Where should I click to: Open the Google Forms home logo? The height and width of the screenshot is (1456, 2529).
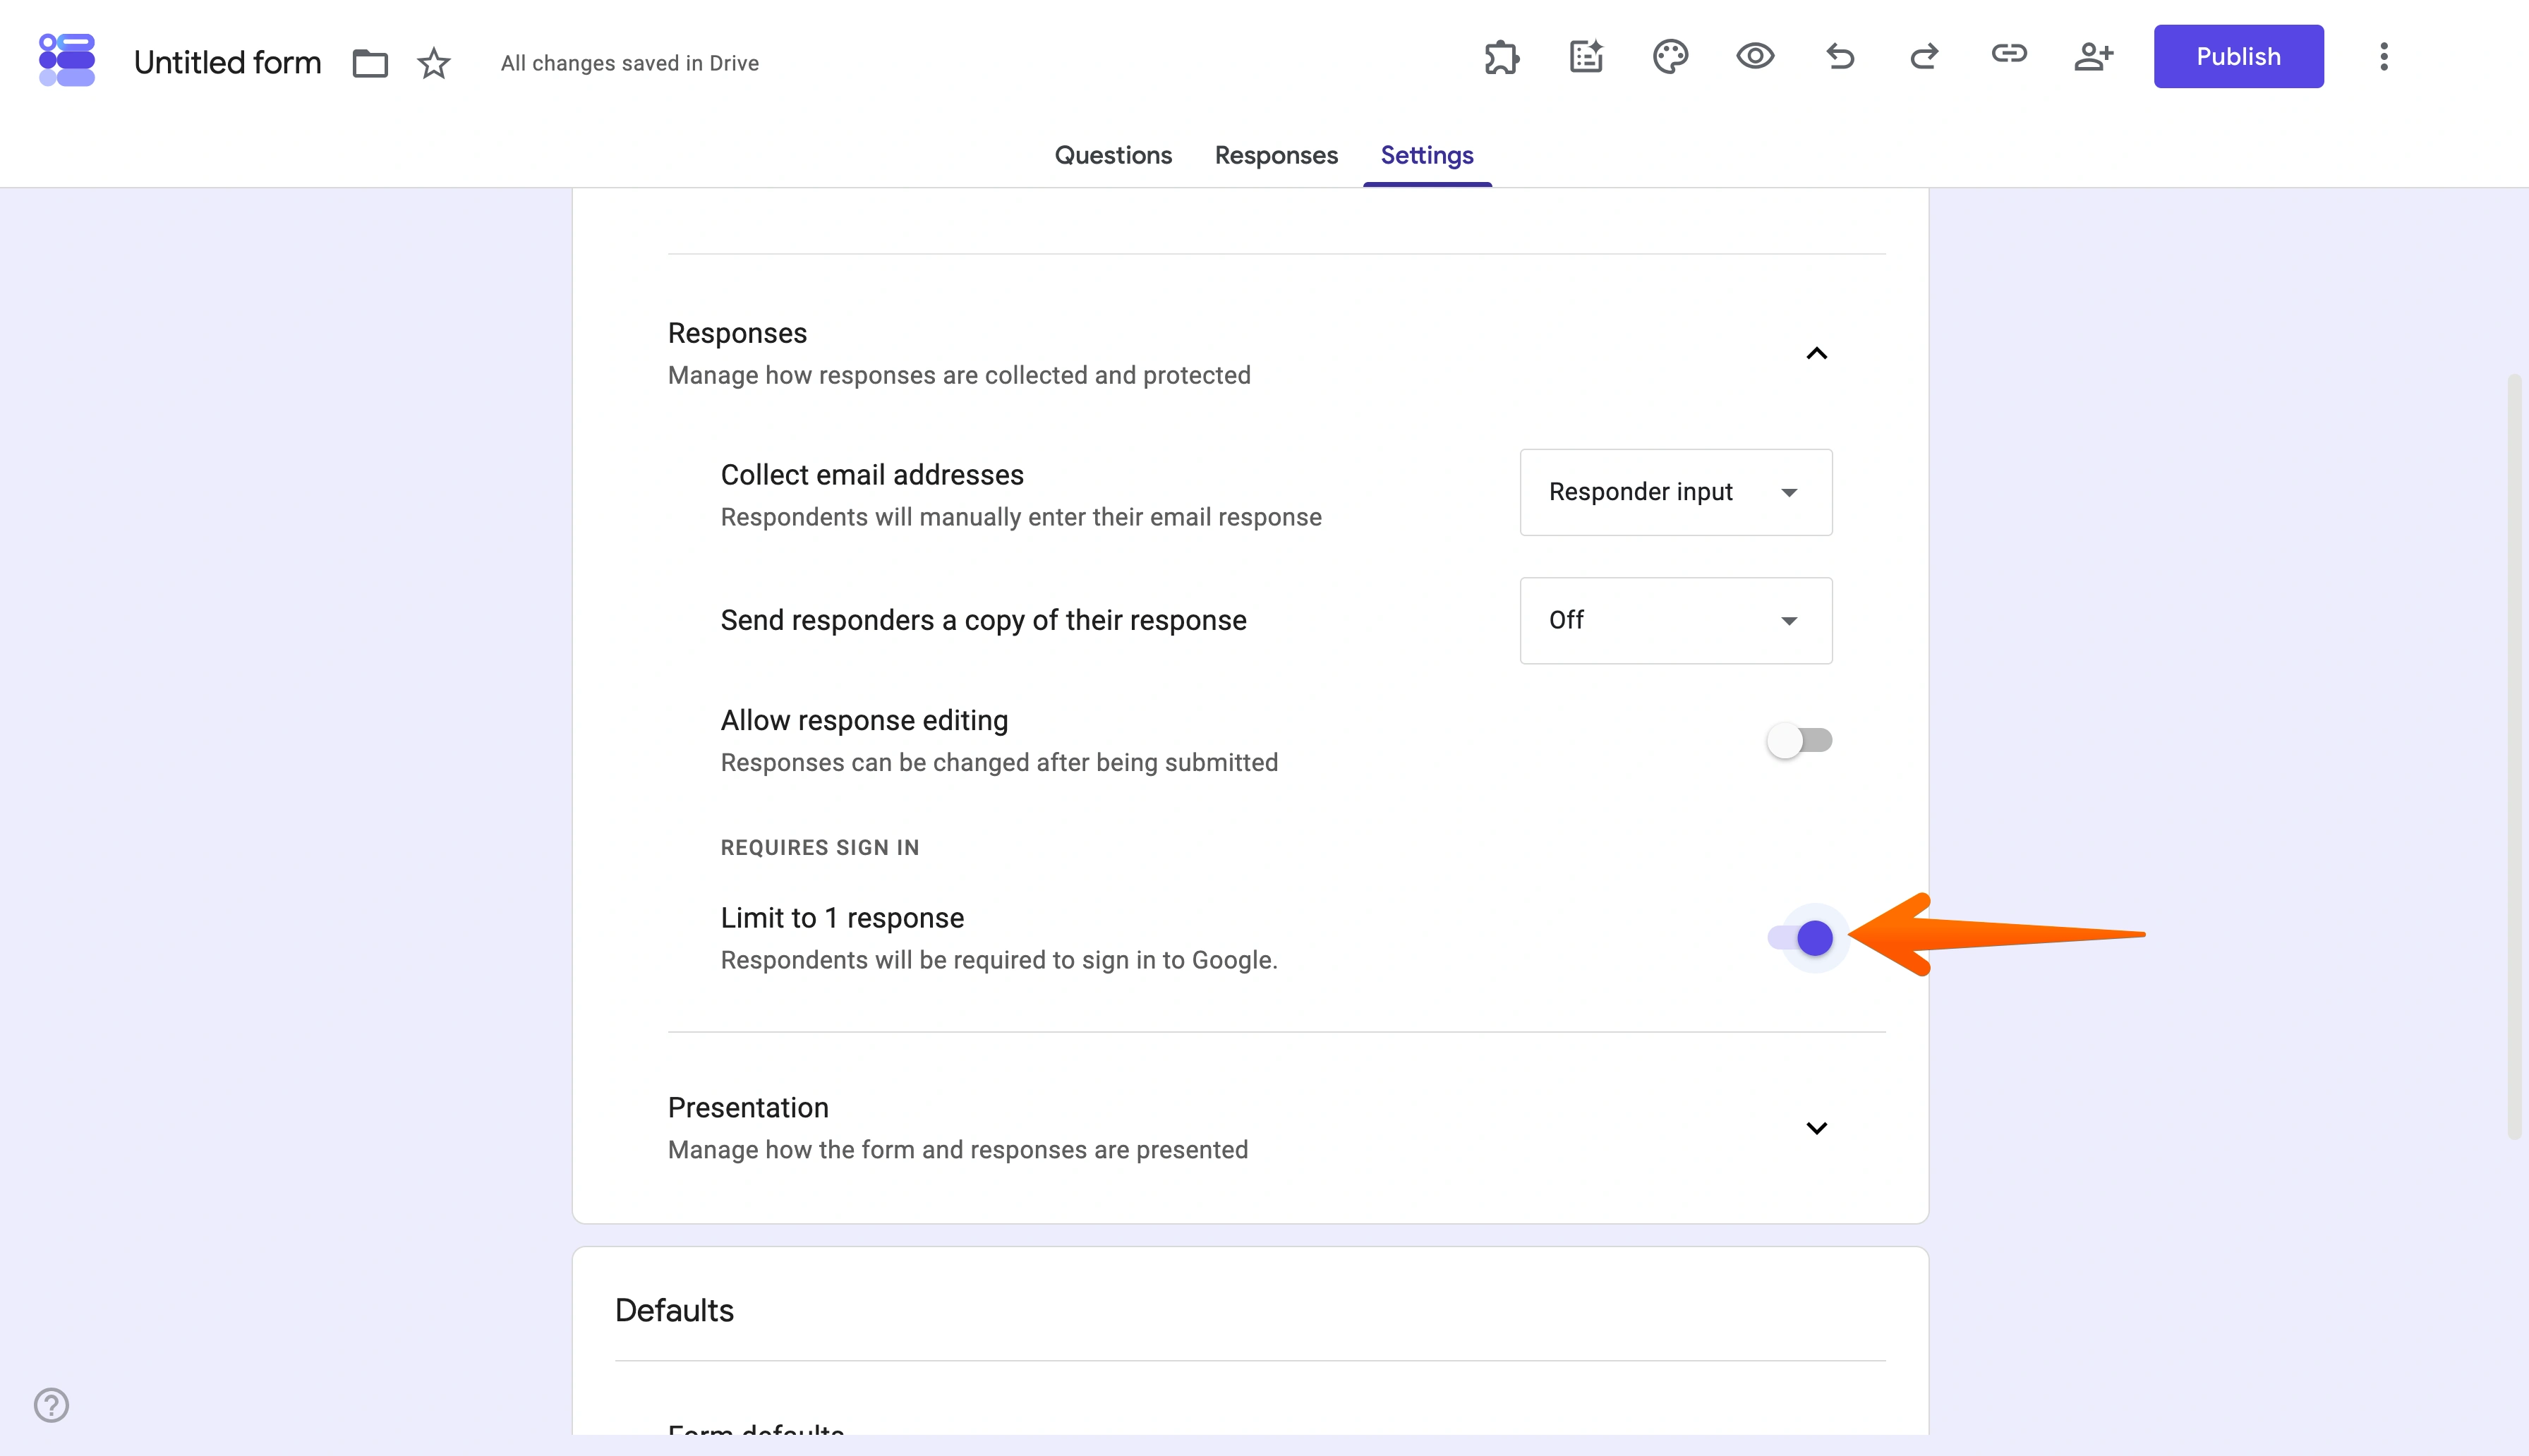[66, 60]
